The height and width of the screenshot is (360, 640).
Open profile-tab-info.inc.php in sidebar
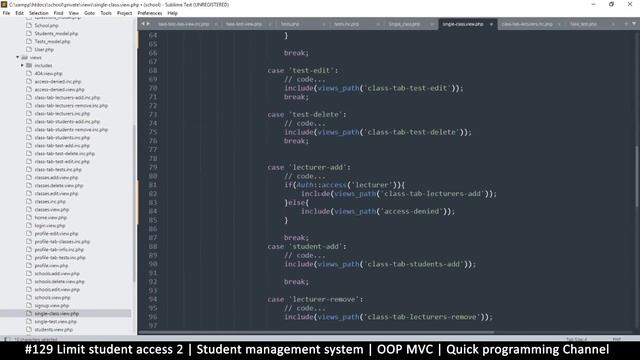point(59,249)
